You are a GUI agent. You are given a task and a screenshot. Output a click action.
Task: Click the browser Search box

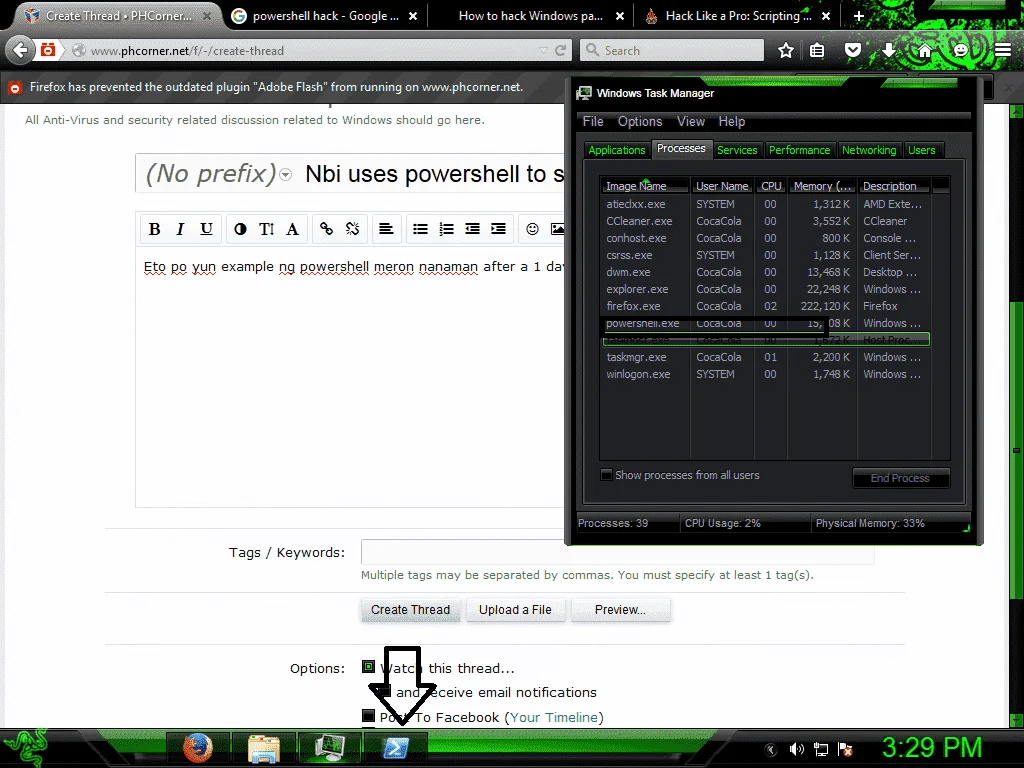coord(671,50)
